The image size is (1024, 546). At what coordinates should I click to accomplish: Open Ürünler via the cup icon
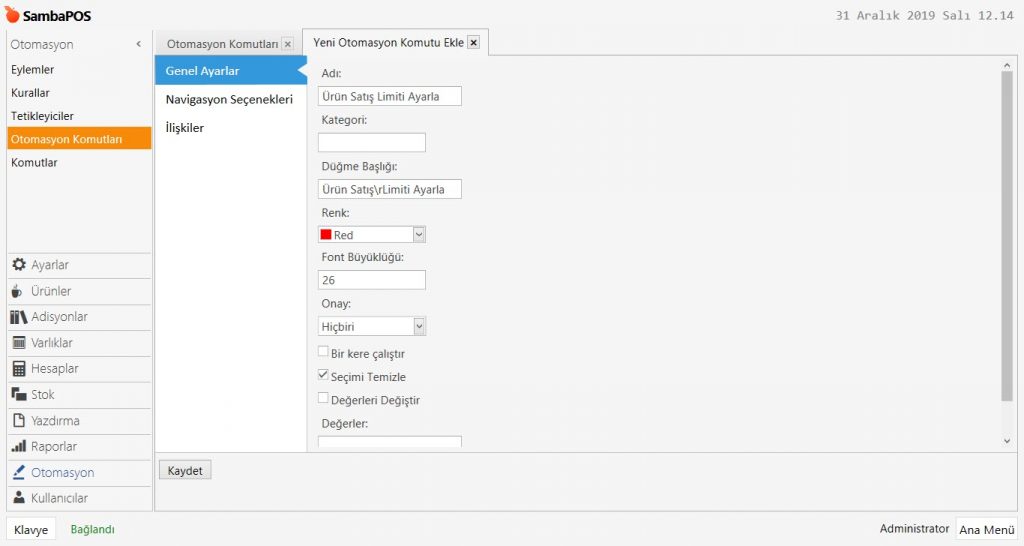pos(18,291)
